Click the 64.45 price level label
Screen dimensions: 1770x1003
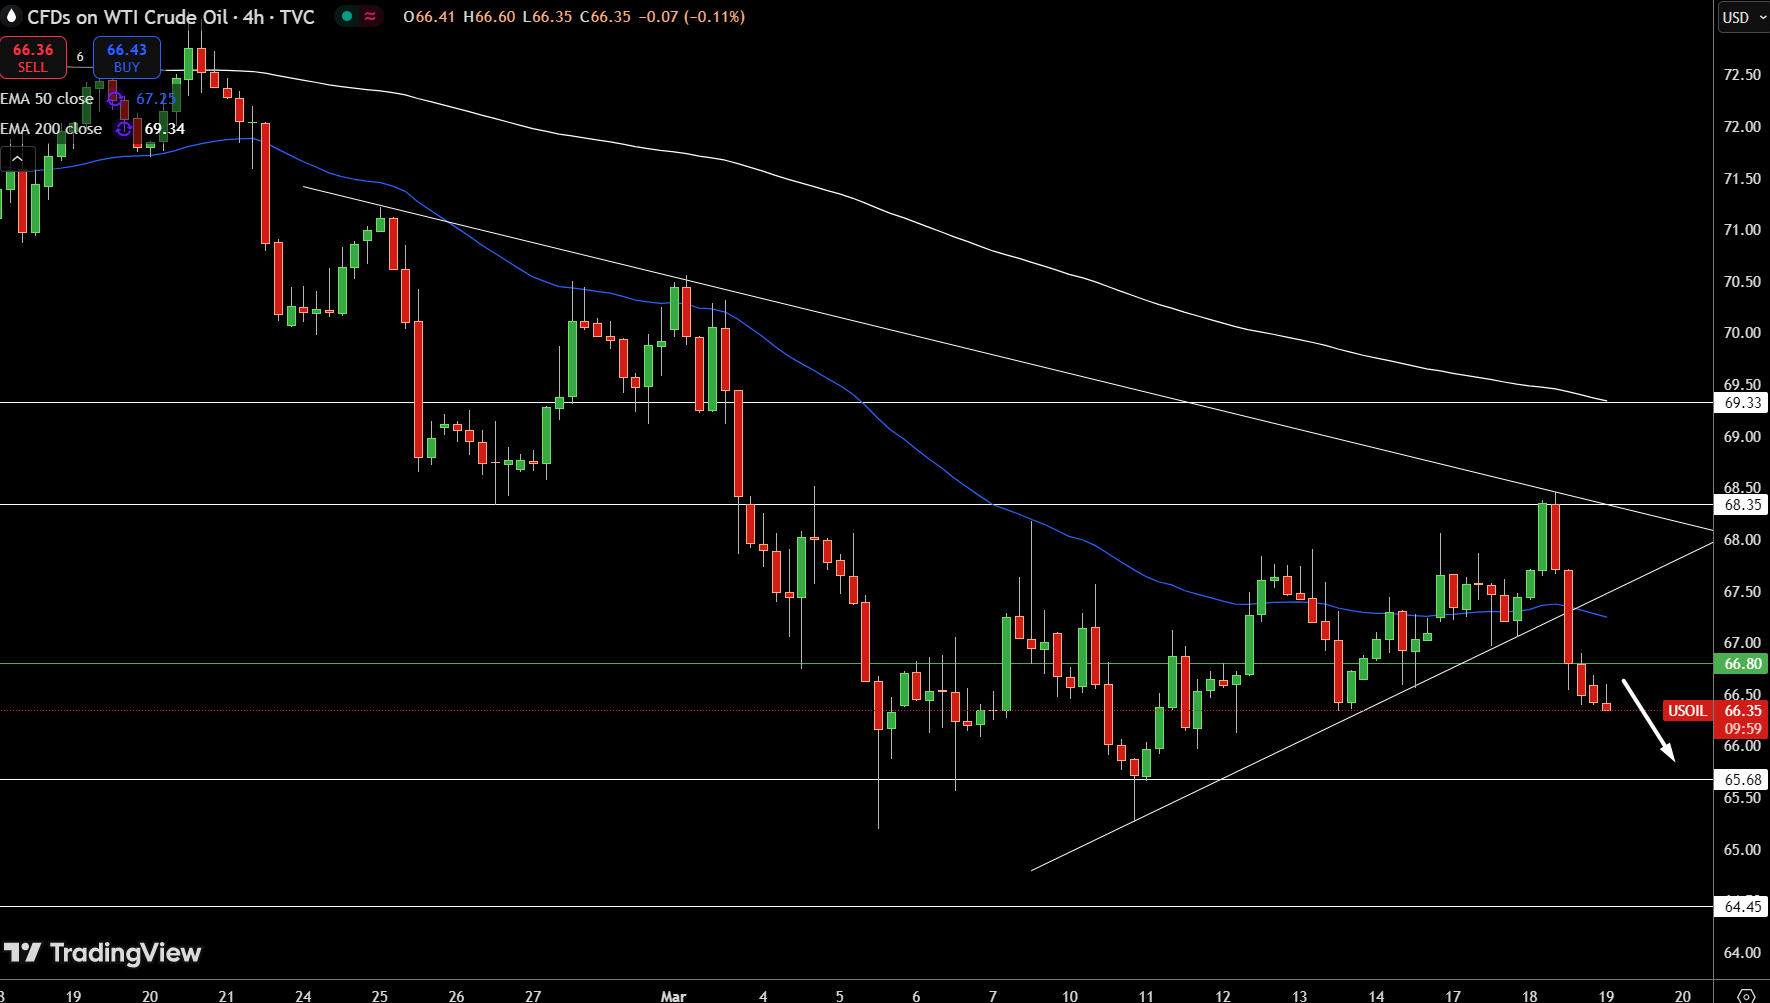pos(1742,907)
